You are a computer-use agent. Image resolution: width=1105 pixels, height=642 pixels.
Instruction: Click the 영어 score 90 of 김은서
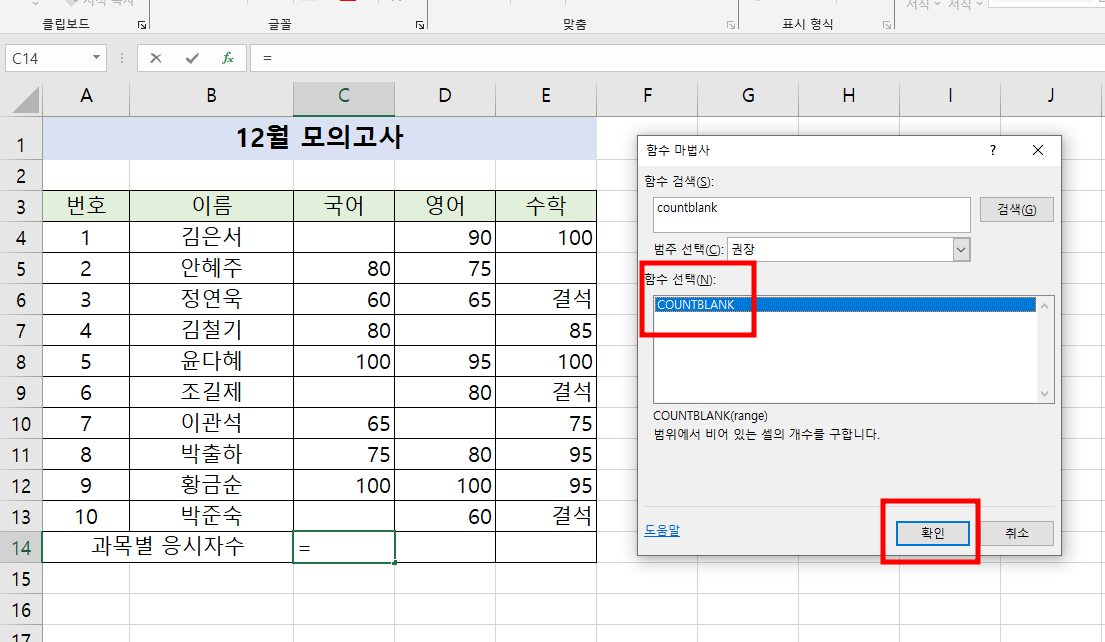click(445, 237)
